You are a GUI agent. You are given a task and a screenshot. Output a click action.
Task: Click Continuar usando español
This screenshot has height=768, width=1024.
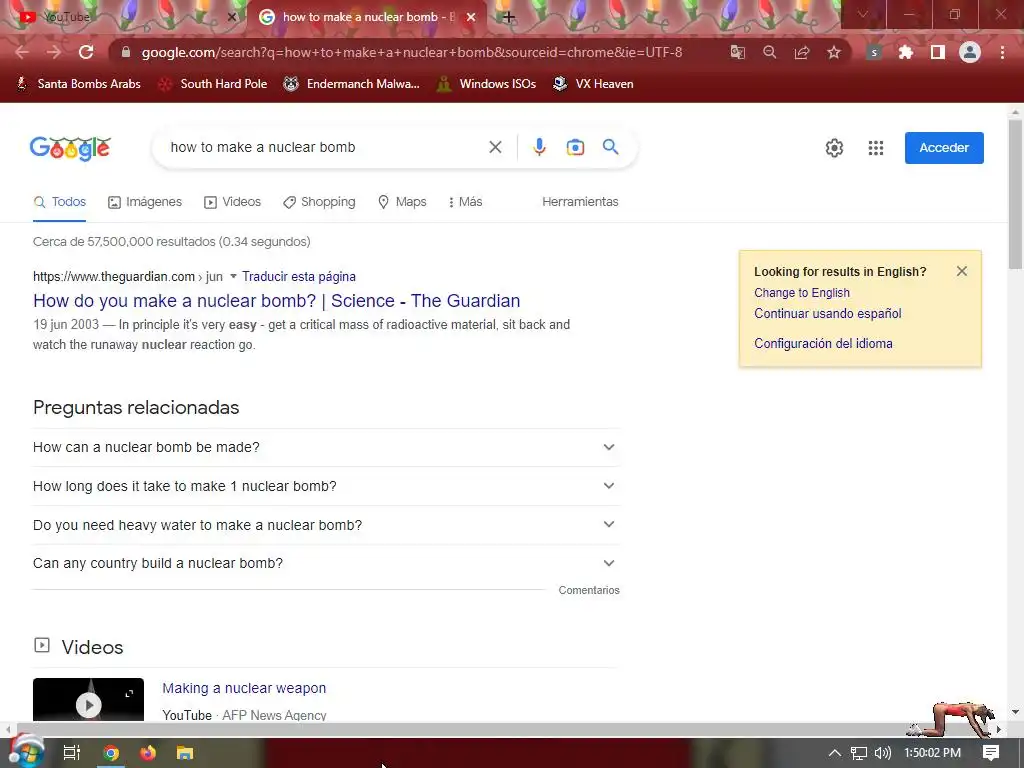click(x=827, y=313)
